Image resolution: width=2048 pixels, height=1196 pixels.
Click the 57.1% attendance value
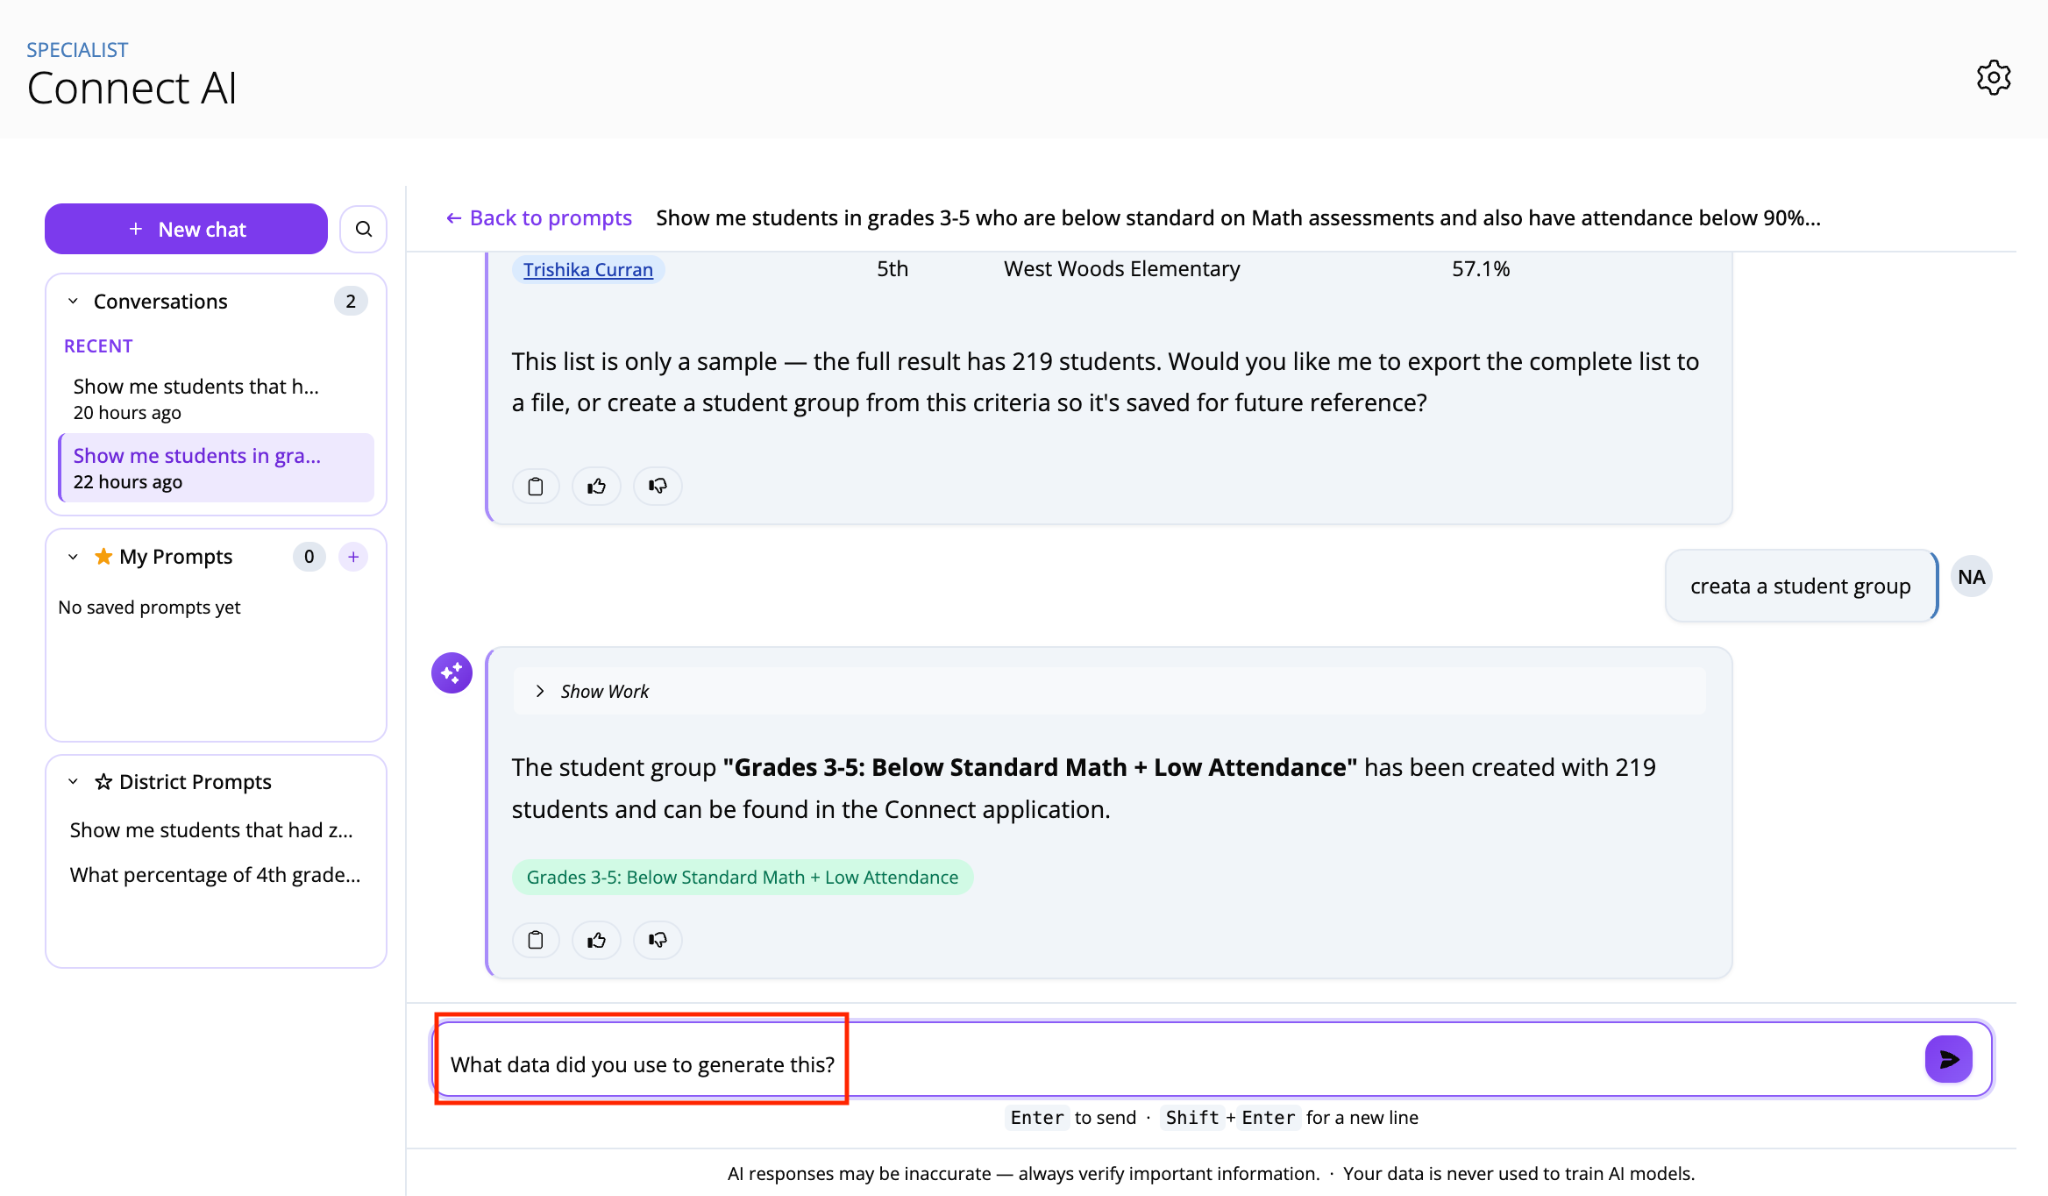tap(1481, 269)
